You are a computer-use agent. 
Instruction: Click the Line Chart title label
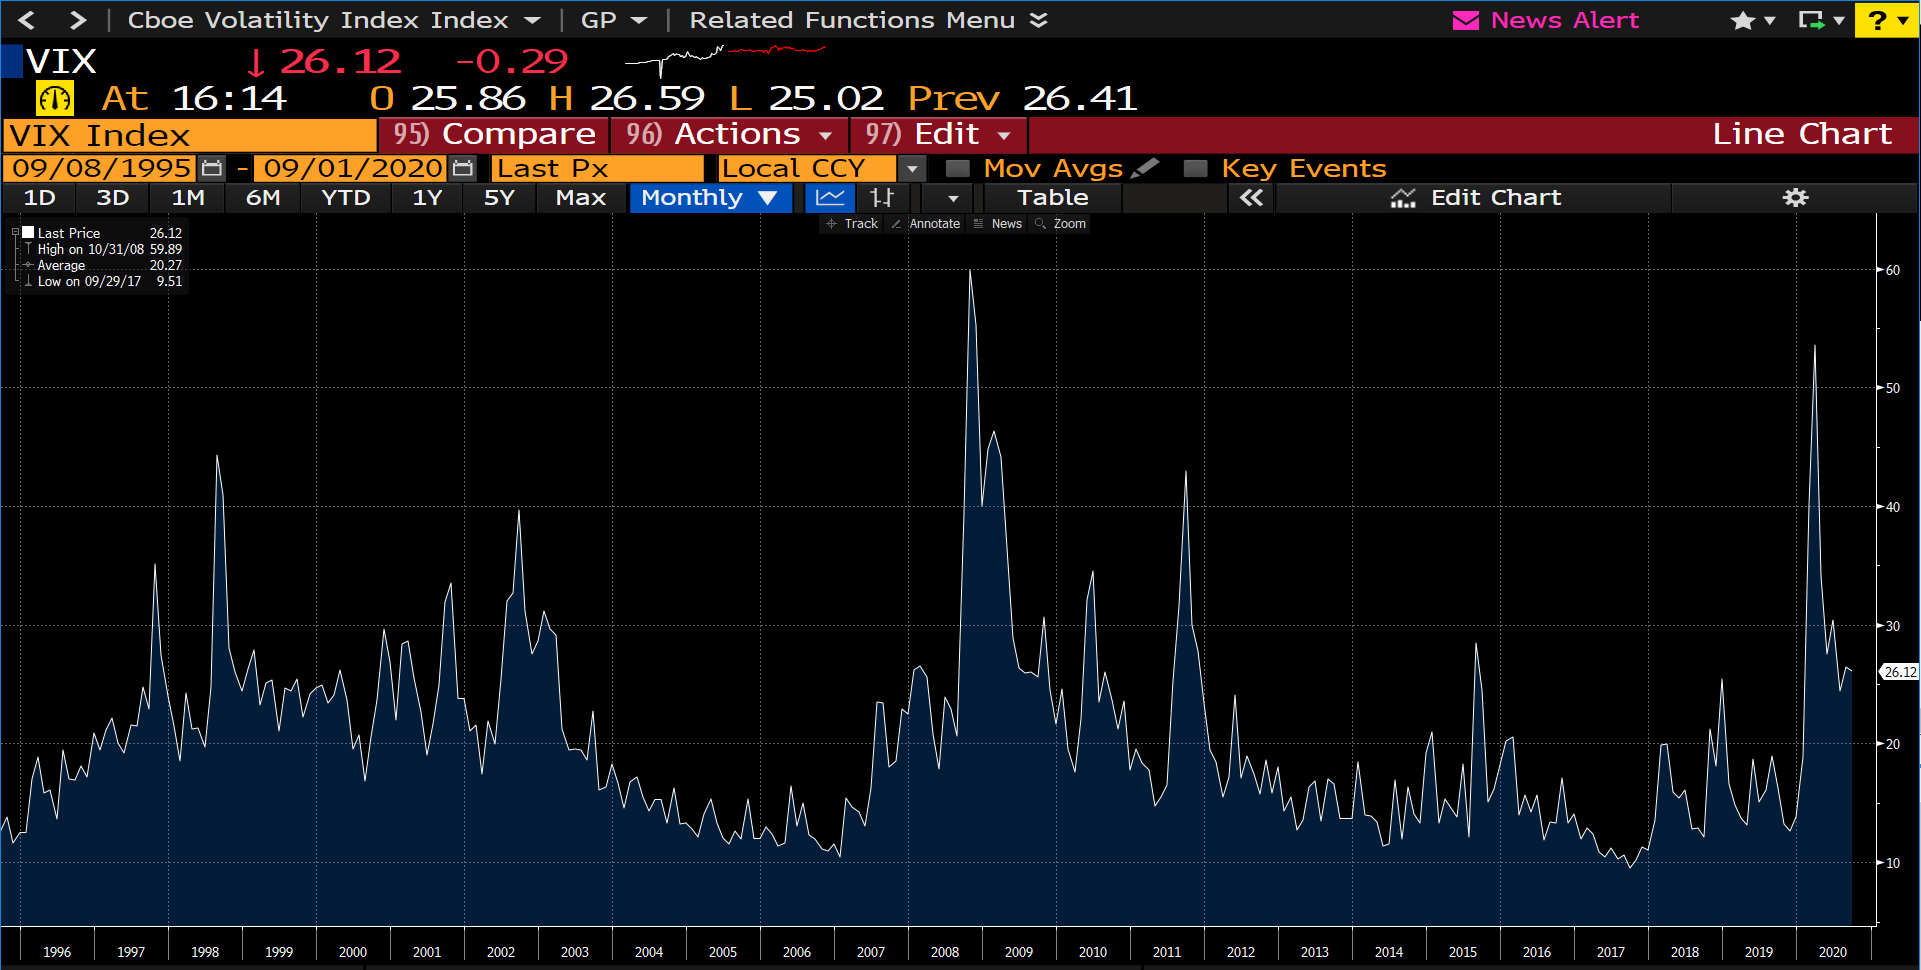click(x=1802, y=134)
